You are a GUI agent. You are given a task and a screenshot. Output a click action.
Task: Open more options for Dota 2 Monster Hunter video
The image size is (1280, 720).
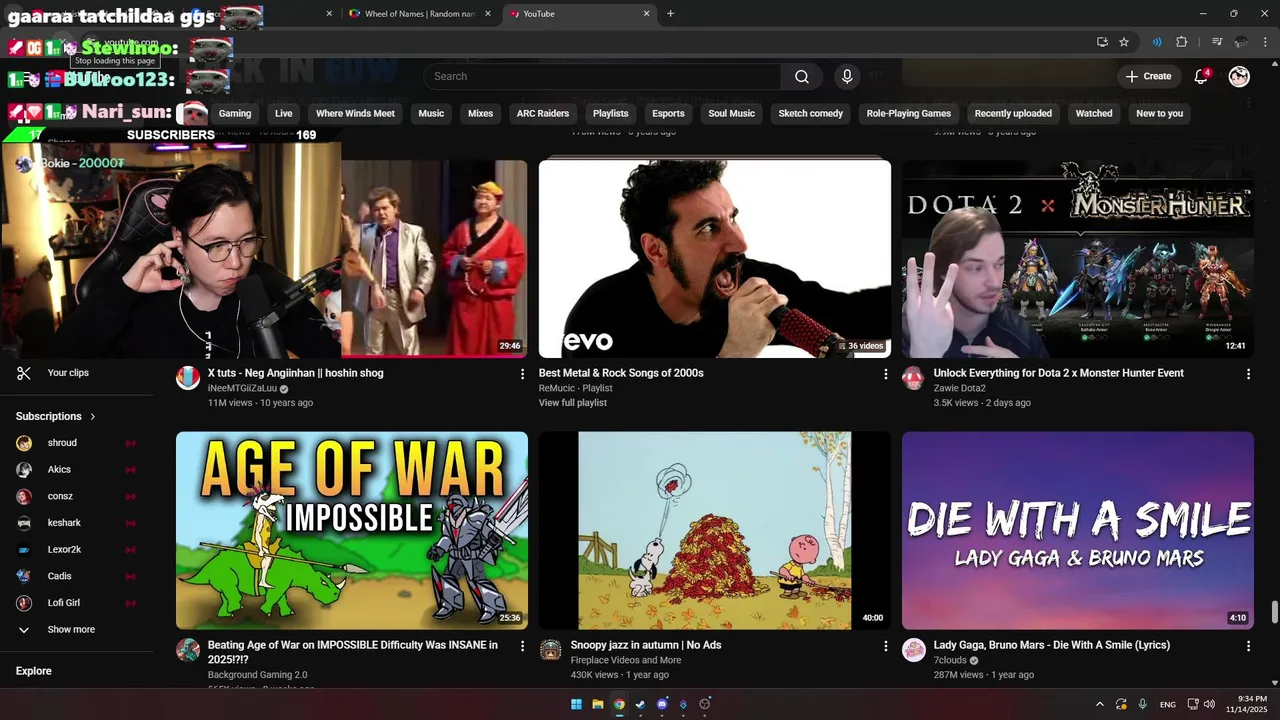pyautogui.click(x=1248, y=374)
